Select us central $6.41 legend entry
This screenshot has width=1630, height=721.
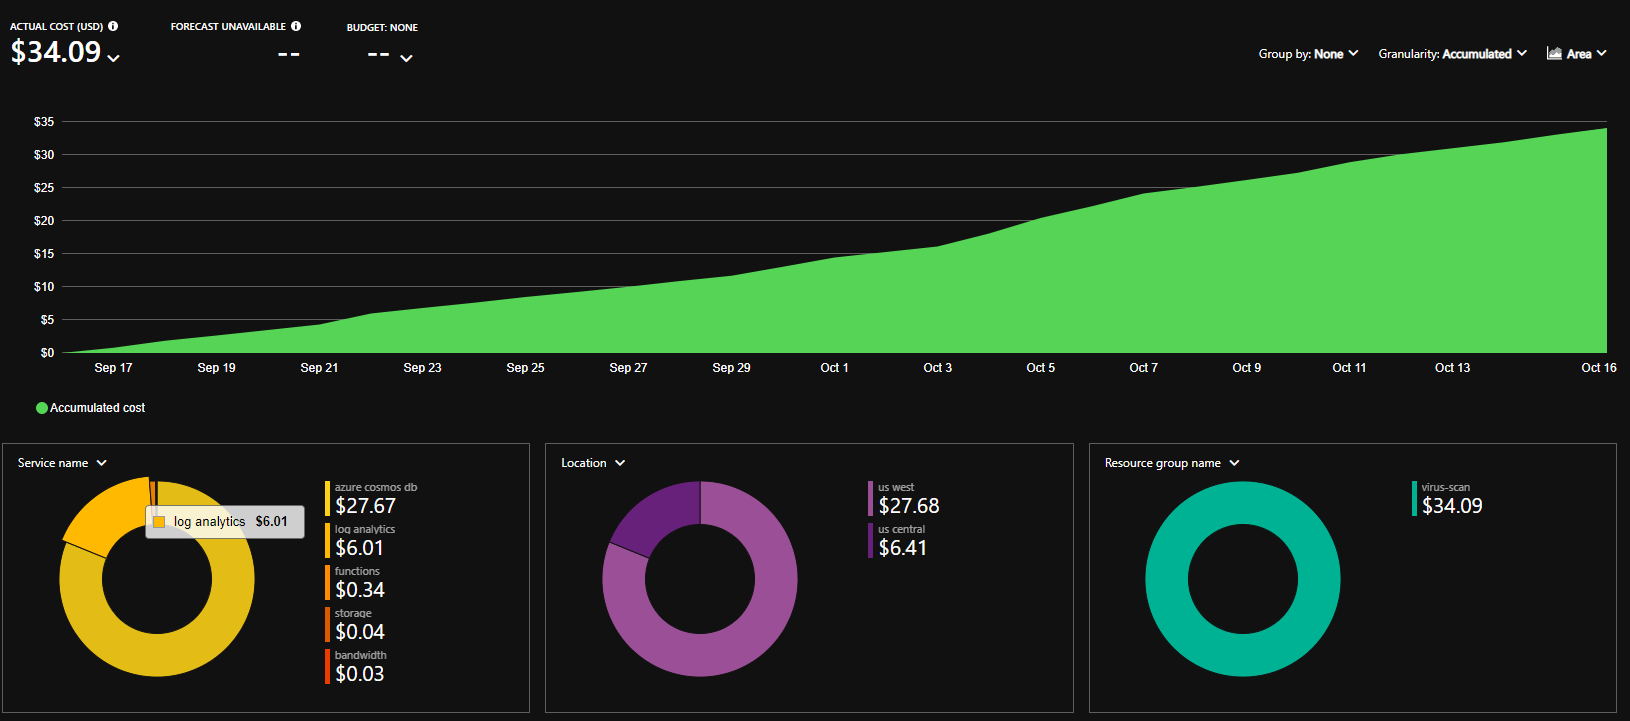[x=898, y=541]
